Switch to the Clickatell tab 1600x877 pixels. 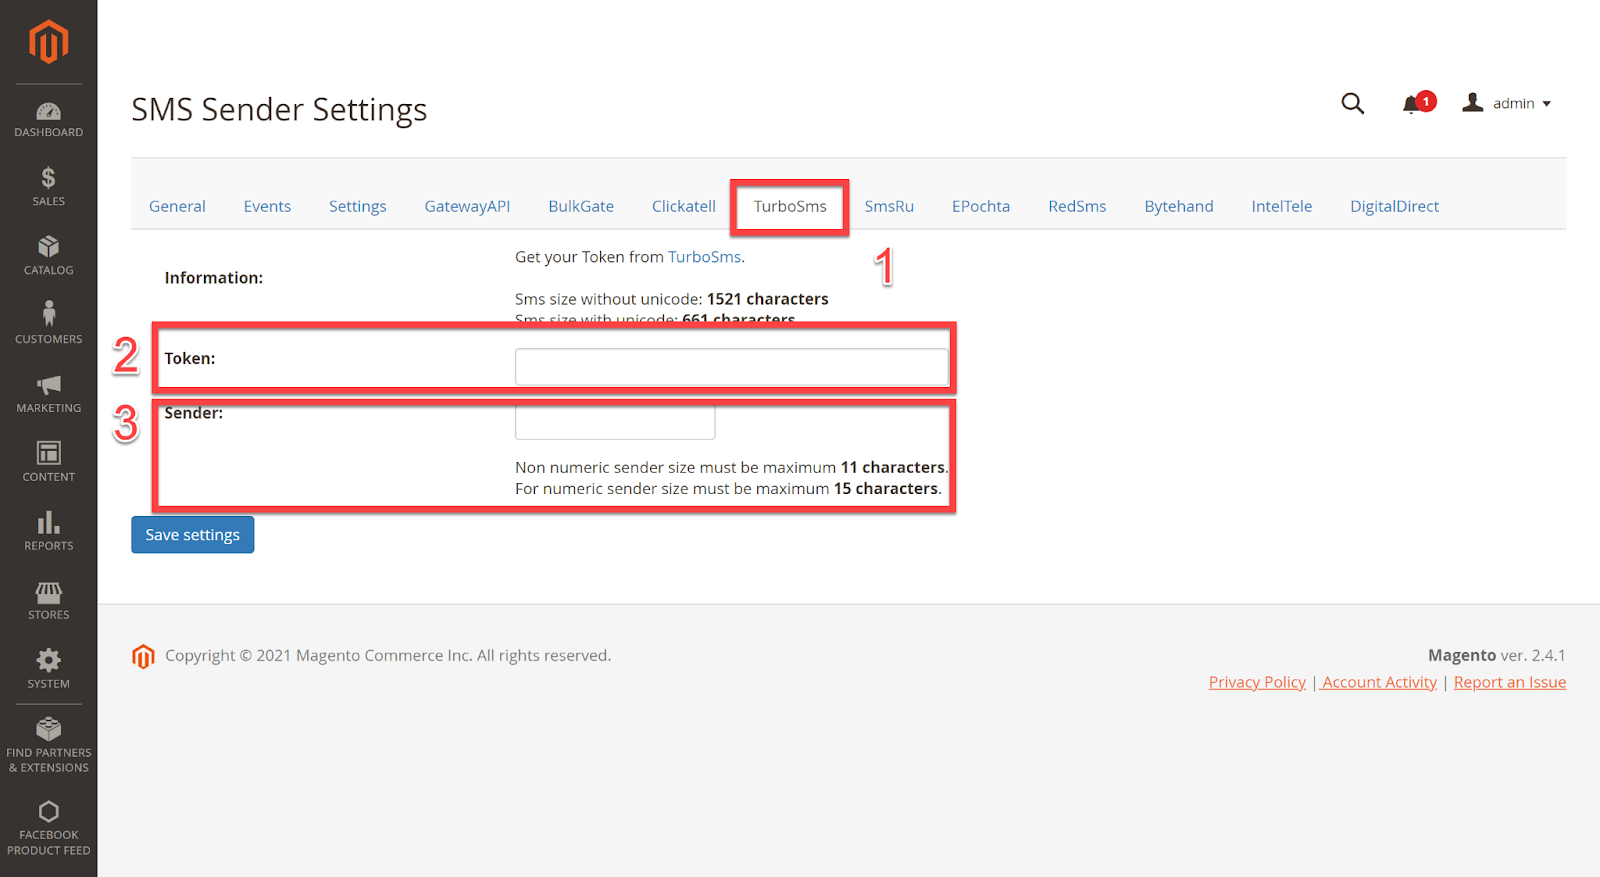(684, 206)
